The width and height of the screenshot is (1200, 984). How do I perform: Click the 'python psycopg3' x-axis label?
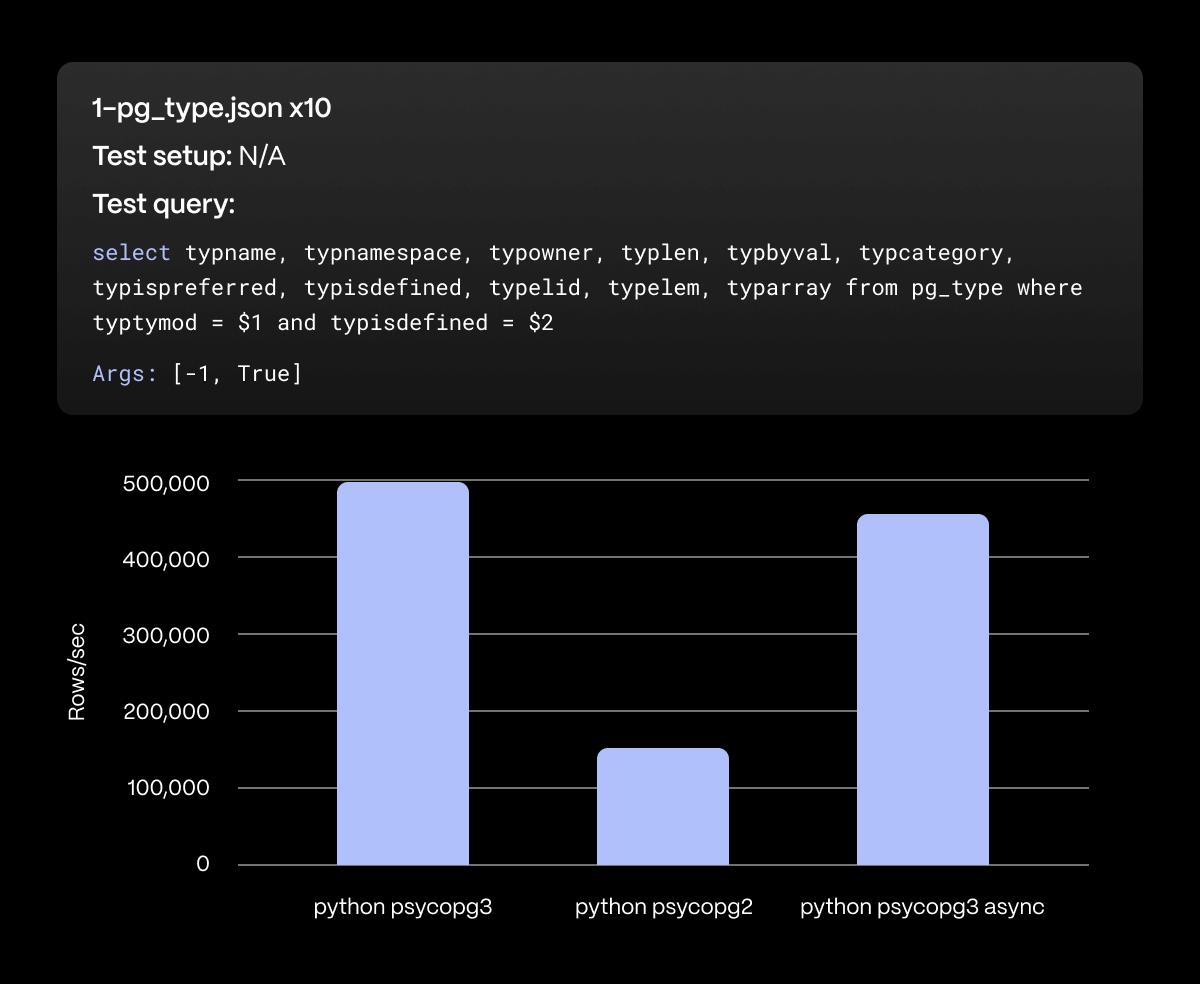(x=403, y=908)
